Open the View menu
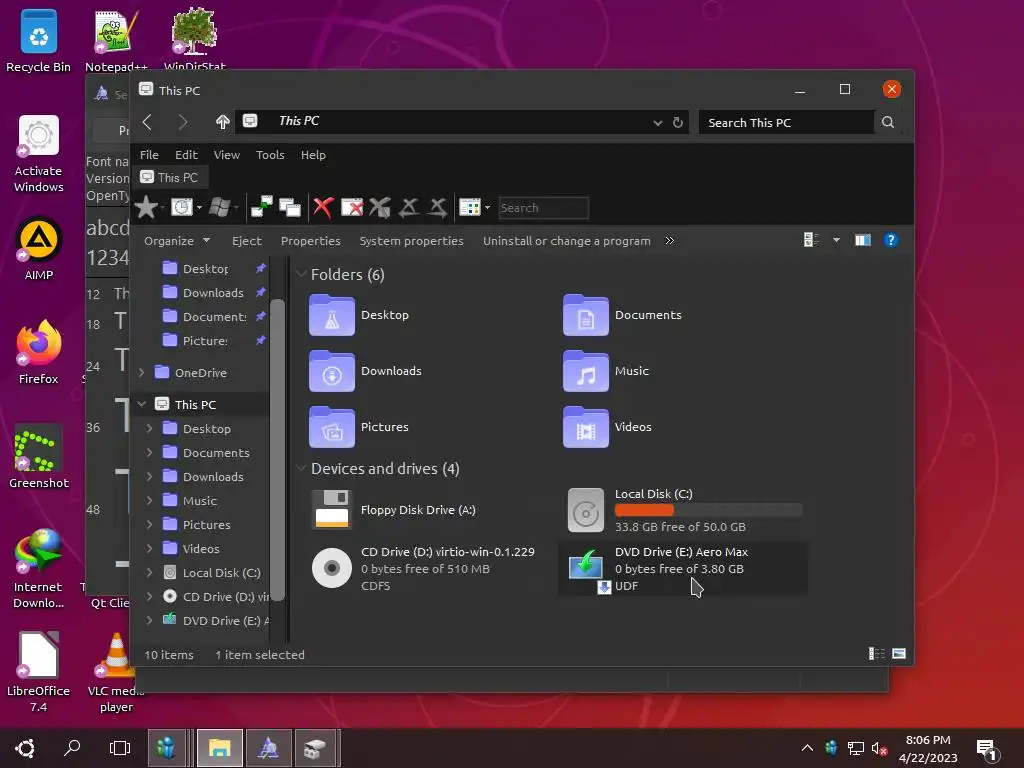1024x768 pixels. [227, 155]
